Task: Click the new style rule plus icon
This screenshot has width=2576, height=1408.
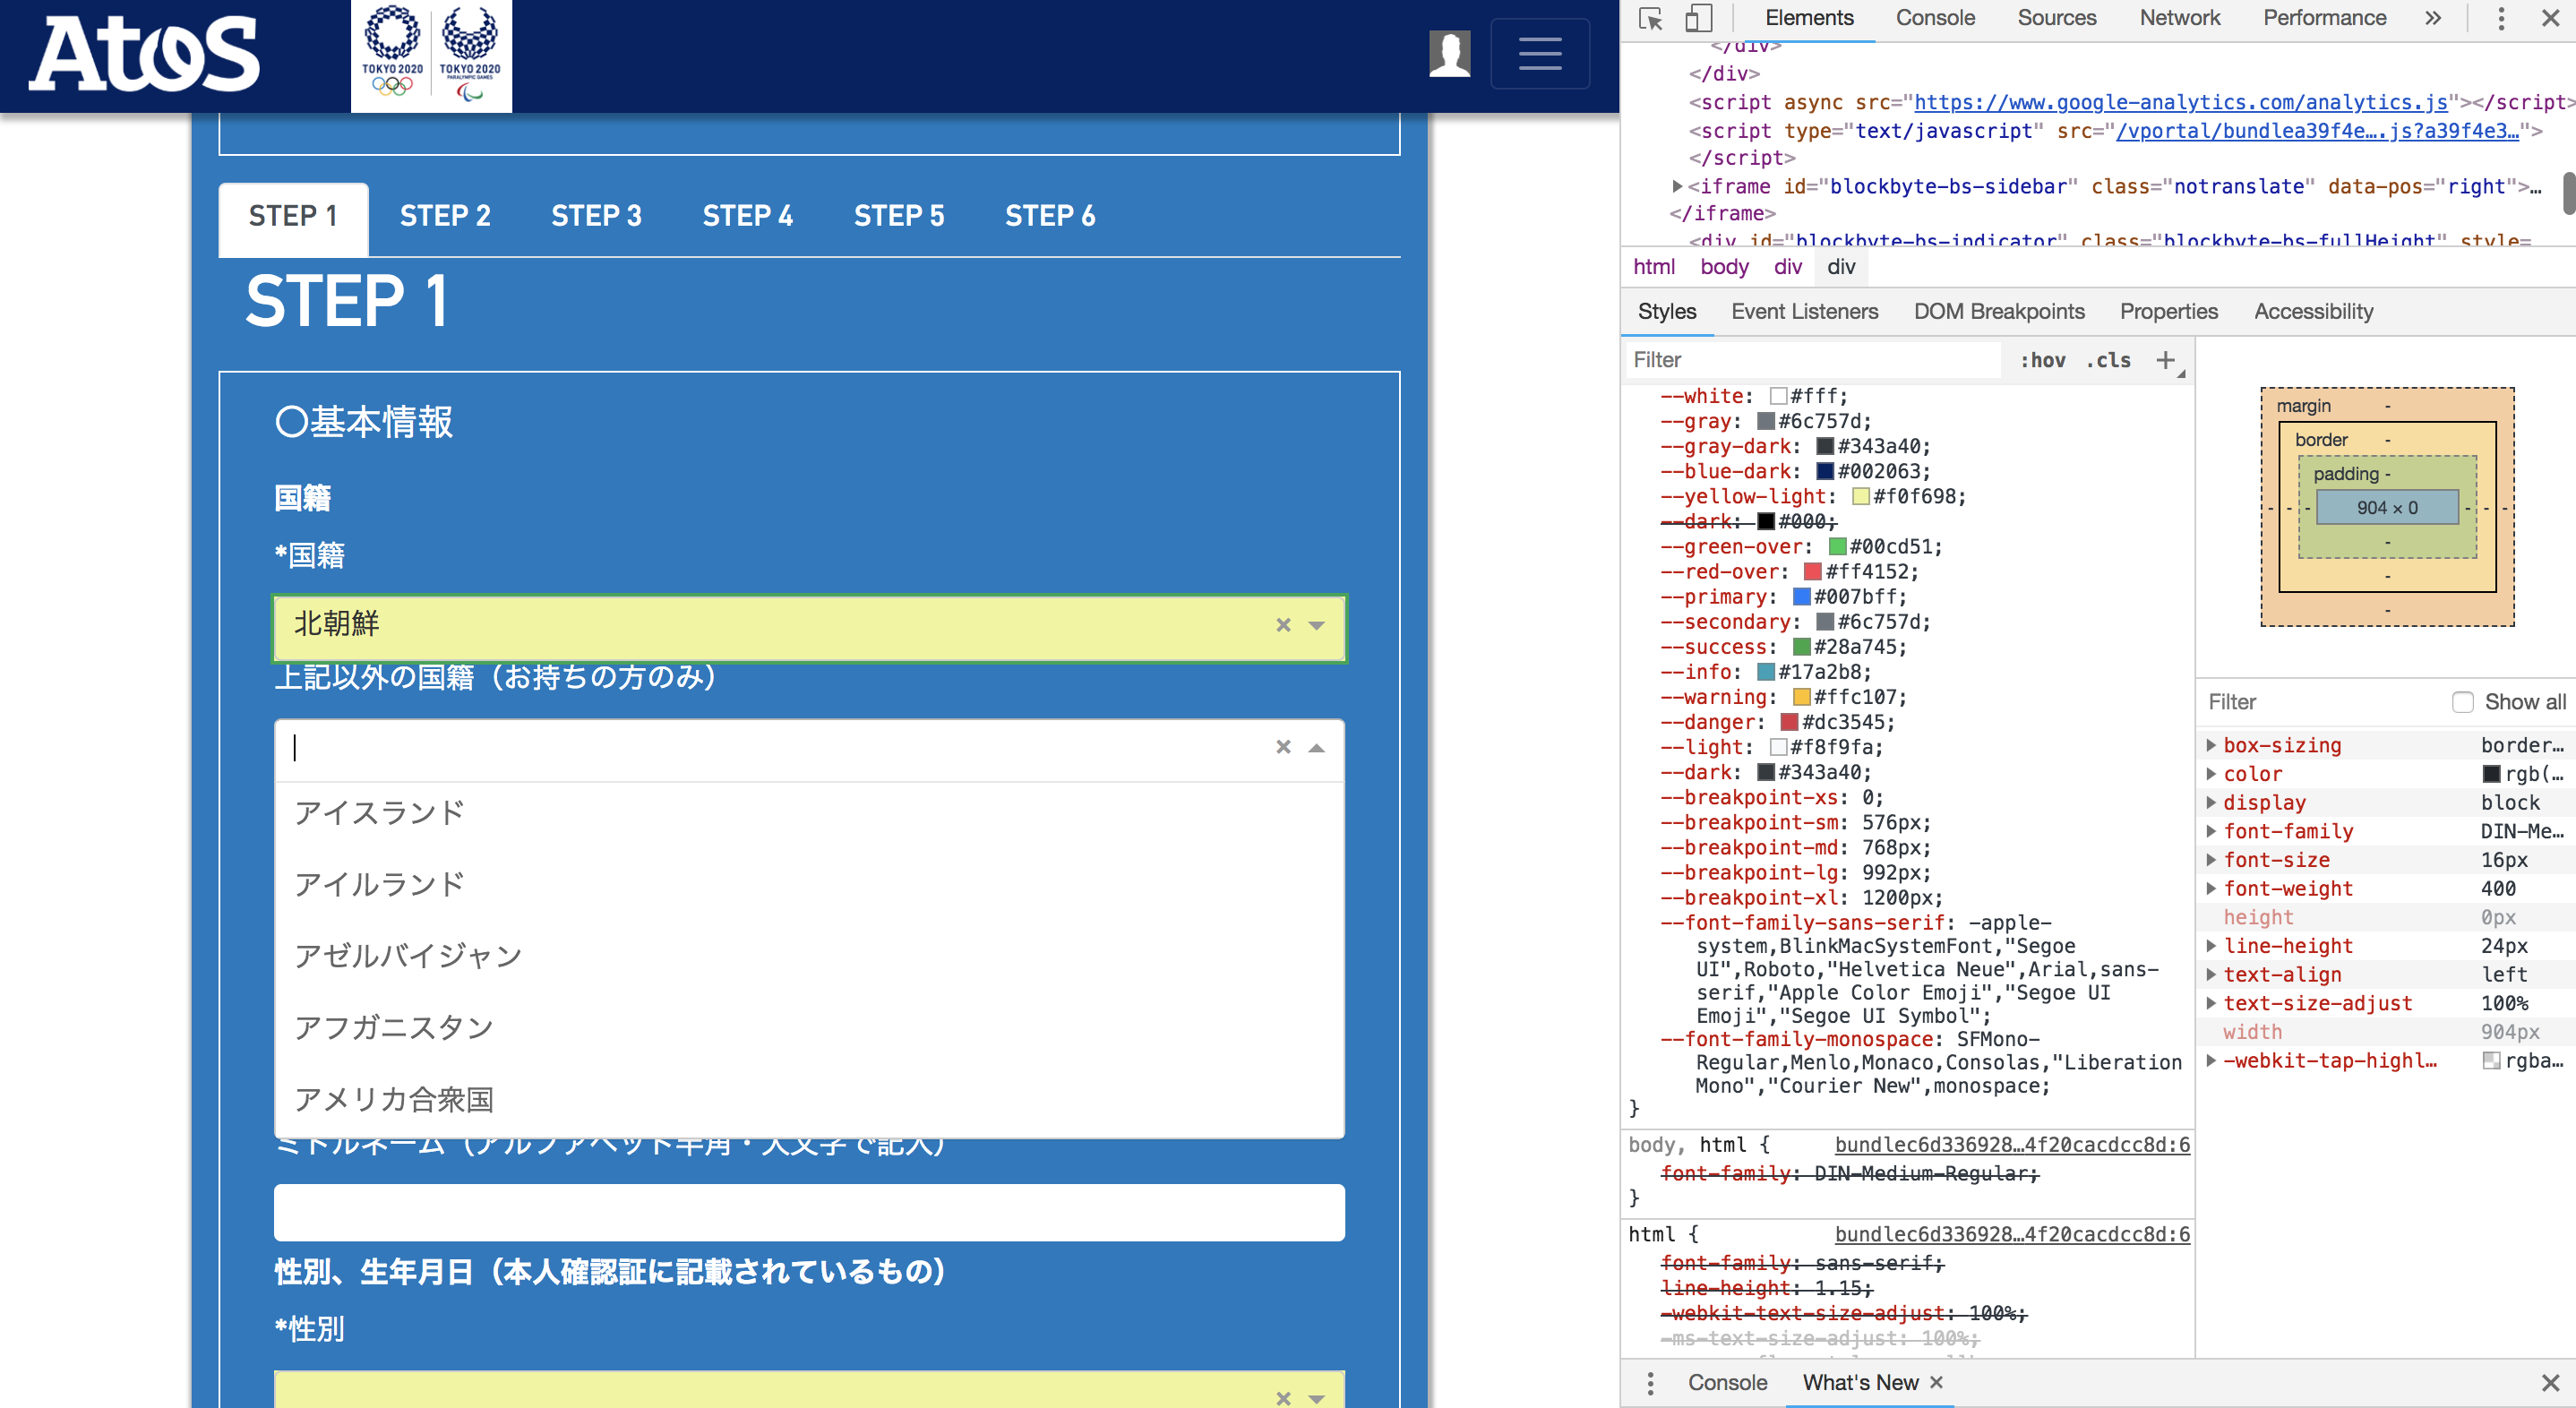Action: [x=2167, y=359]
